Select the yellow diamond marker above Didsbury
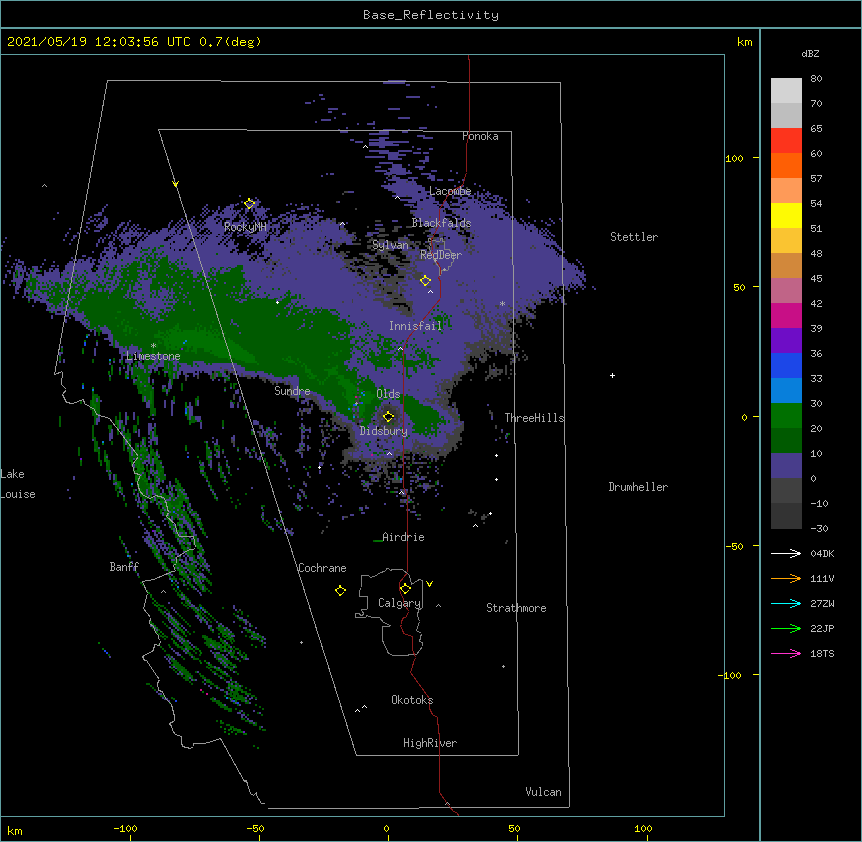This screenshot has width=862, height=842. 389,416
